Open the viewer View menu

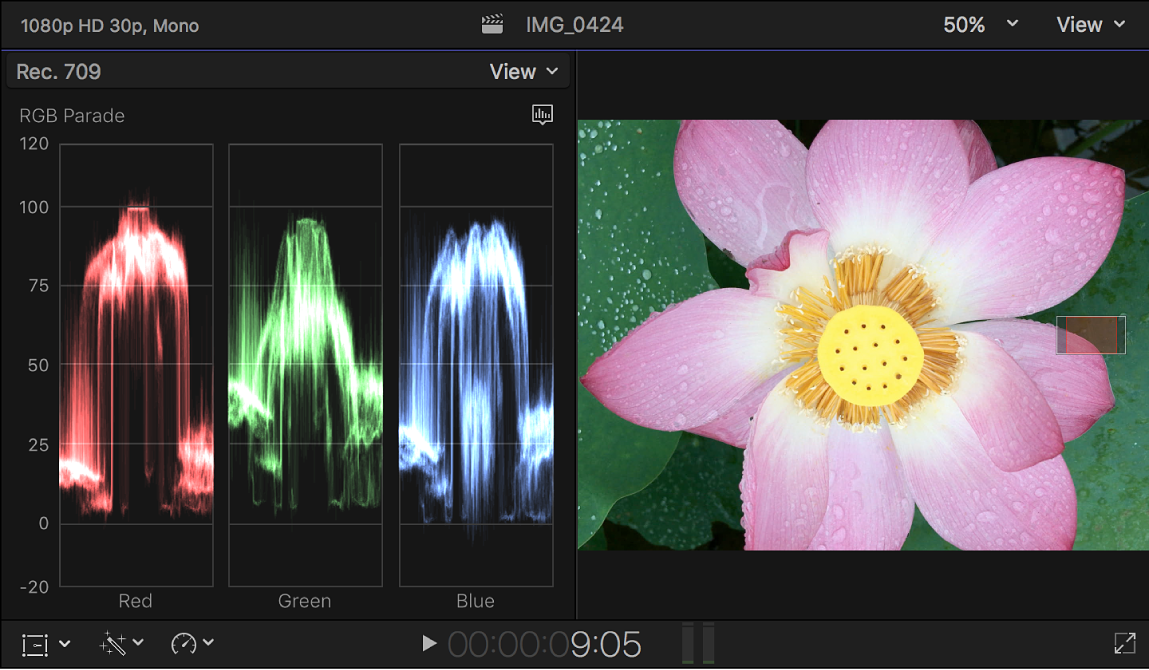point(1089,24)
